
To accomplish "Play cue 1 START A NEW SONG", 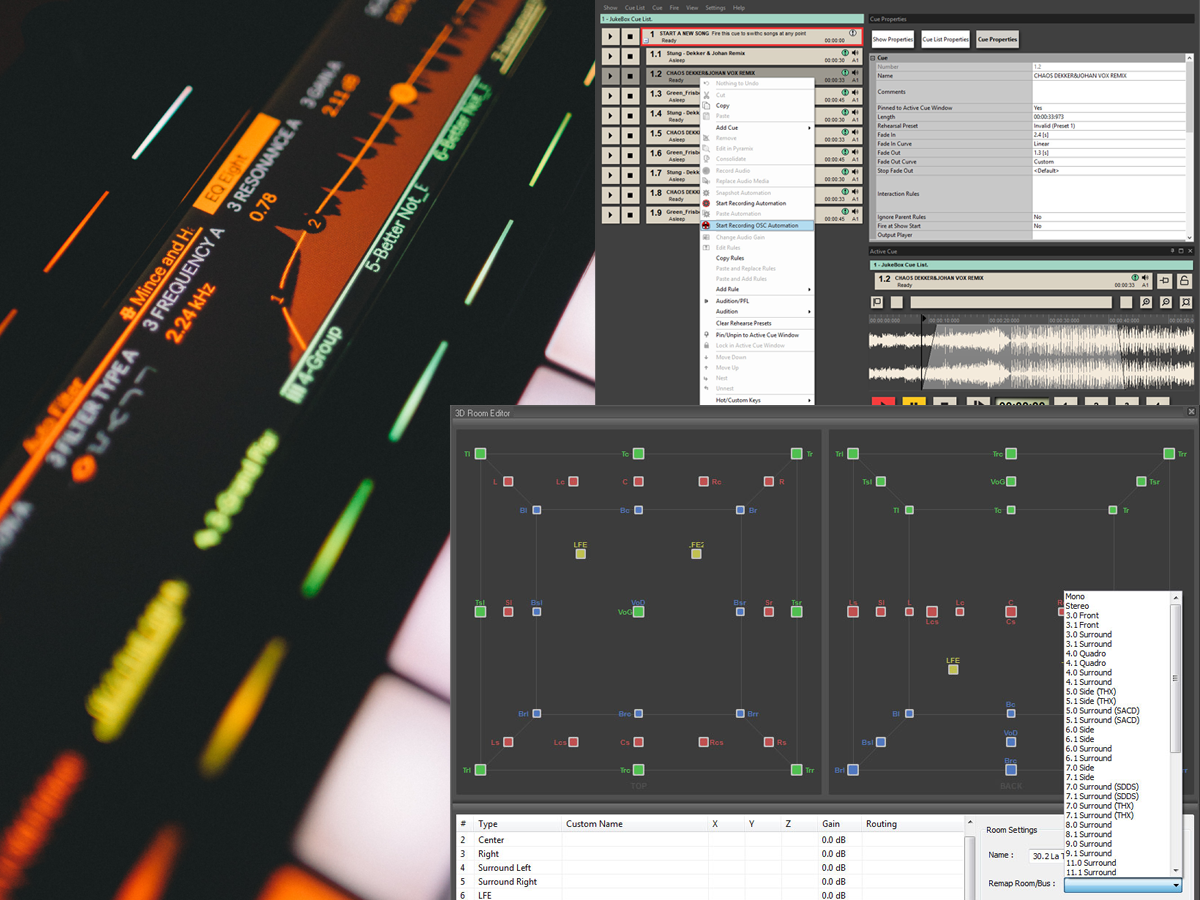I will [610, 36].
